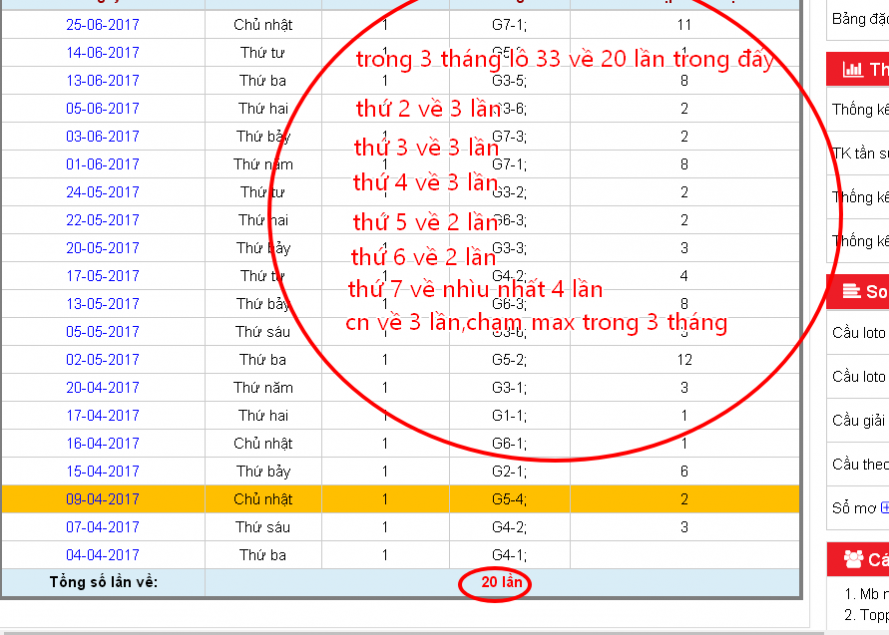Click the 17-04-2017 date link
The height and width of the screenshot is (635, 889).
pyautogui.click(x=103, y=415)
